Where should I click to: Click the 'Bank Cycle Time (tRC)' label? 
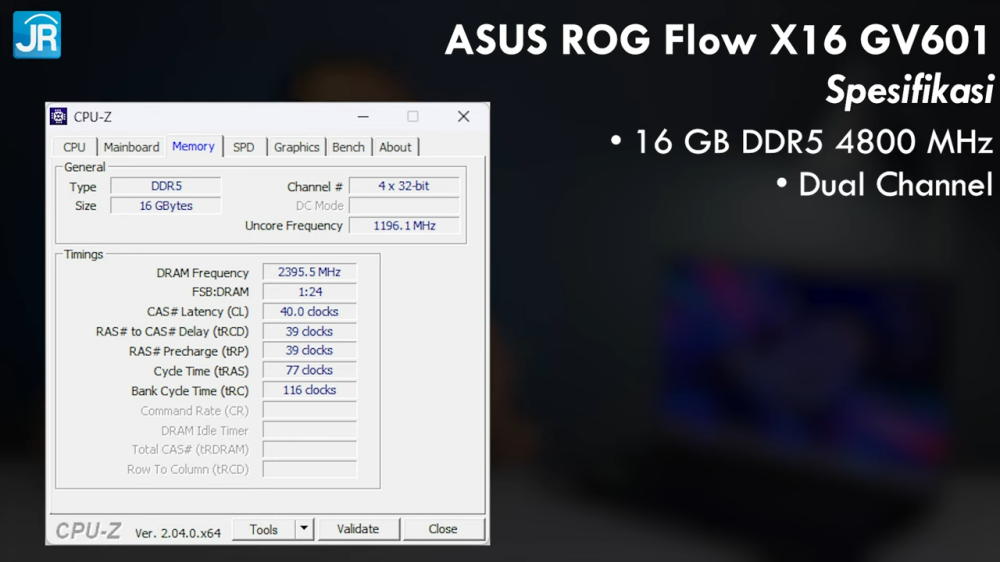[190, 391]
